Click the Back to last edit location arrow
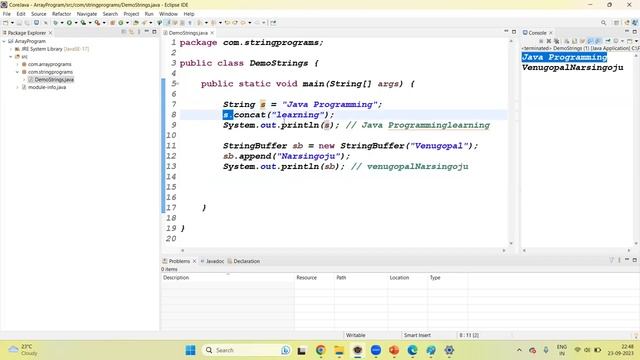The image size is (640, 360). pyautogui.click(x=227, y=23)
